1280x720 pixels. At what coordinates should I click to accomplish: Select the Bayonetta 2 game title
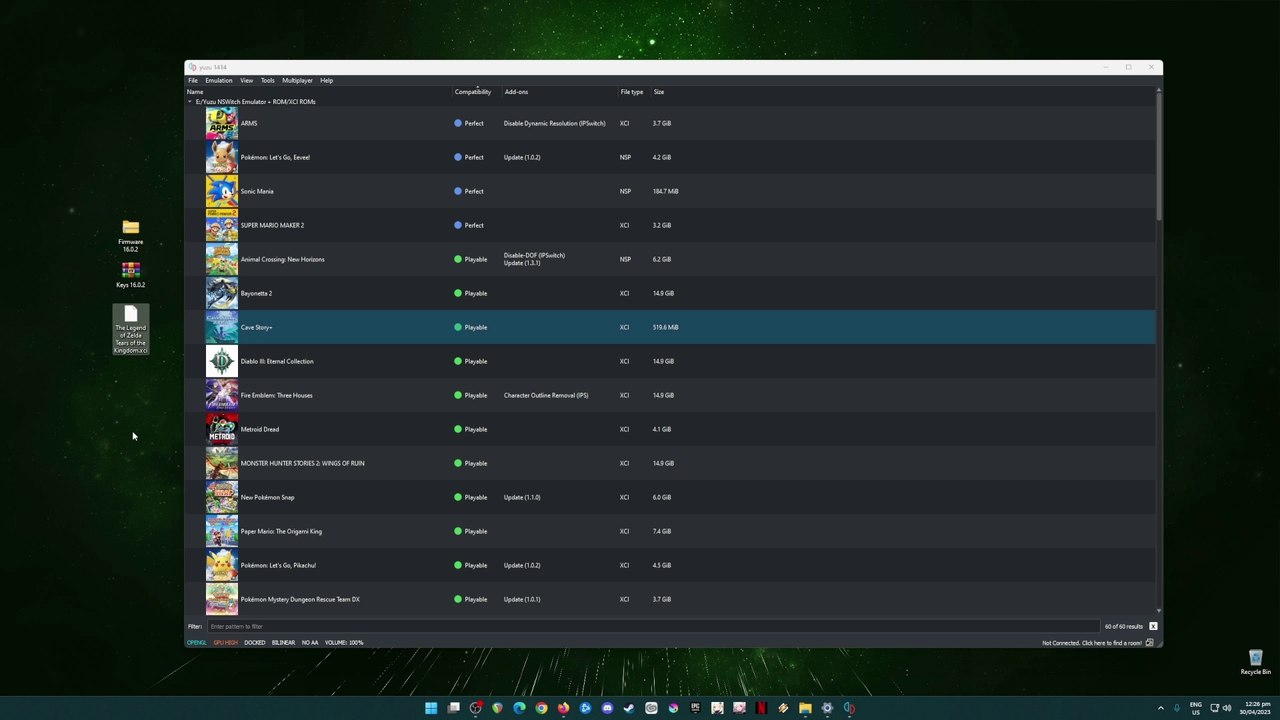click(256, 294)
